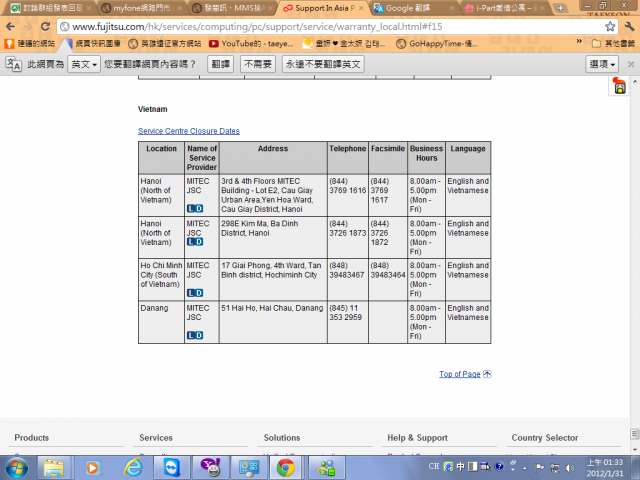Open the Chrome wrench menu
Image resolution: width=640 pixels, height=480 pixels.
(x=629, y=27)
